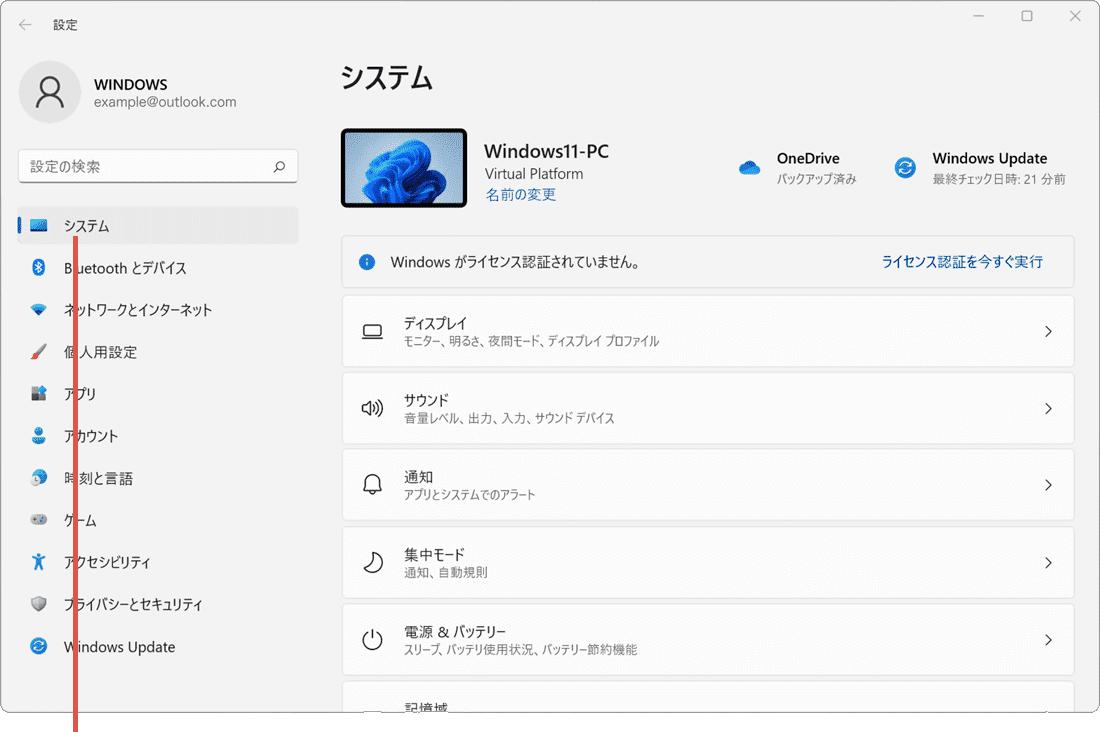Select the 通知 bell icon
Screen dimensions: 1100x732
coord(373,485)
